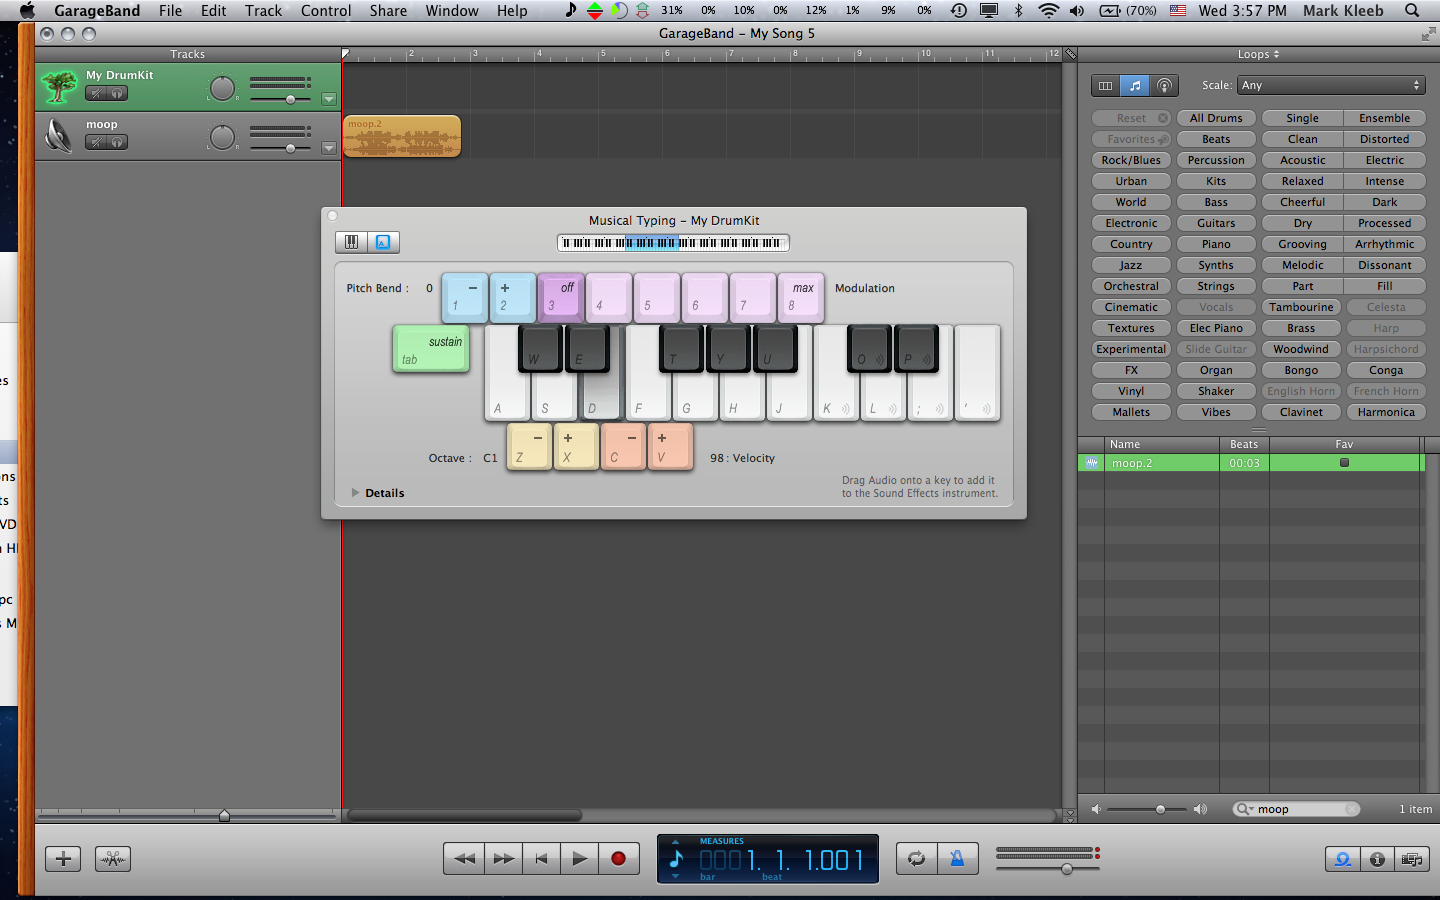The width and height of the screenshot is (1440, 900).
Task: Click the fast-forward transport button
Action: point(503,858)
